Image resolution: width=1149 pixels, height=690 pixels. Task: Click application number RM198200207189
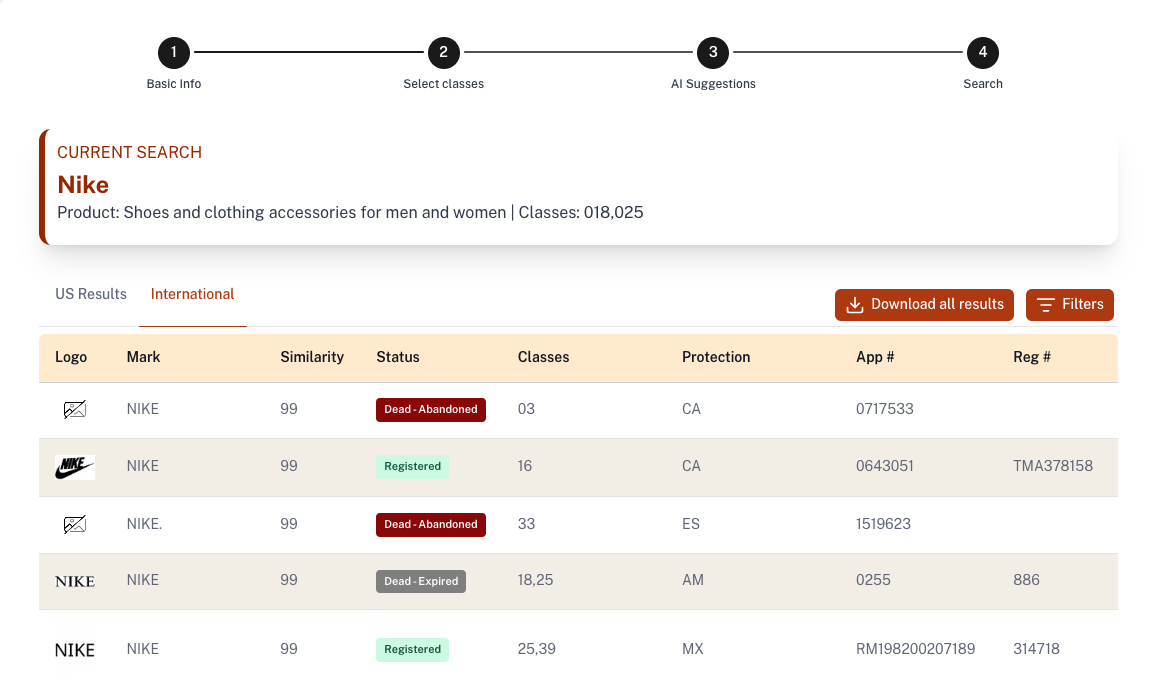click(915, 650)
